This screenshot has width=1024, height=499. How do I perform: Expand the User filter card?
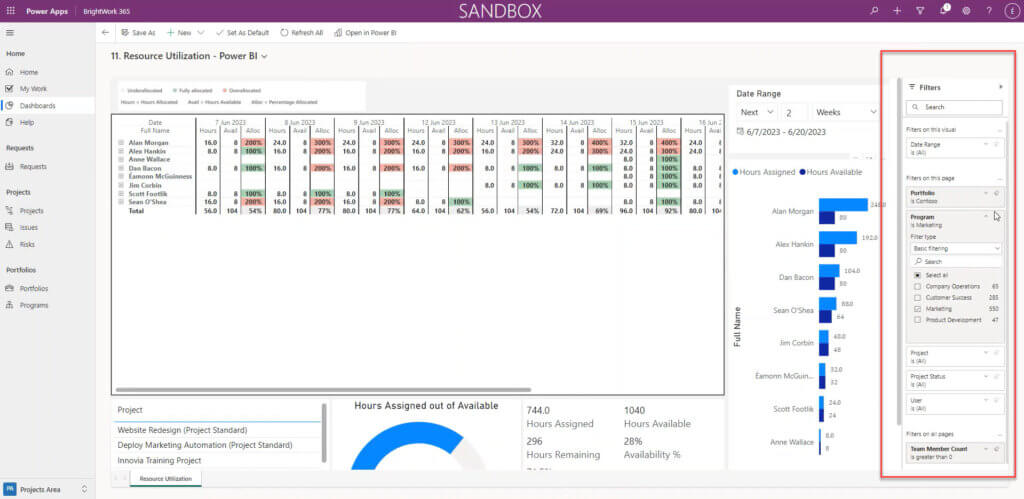pyautogui.click(x=986, y=400)
